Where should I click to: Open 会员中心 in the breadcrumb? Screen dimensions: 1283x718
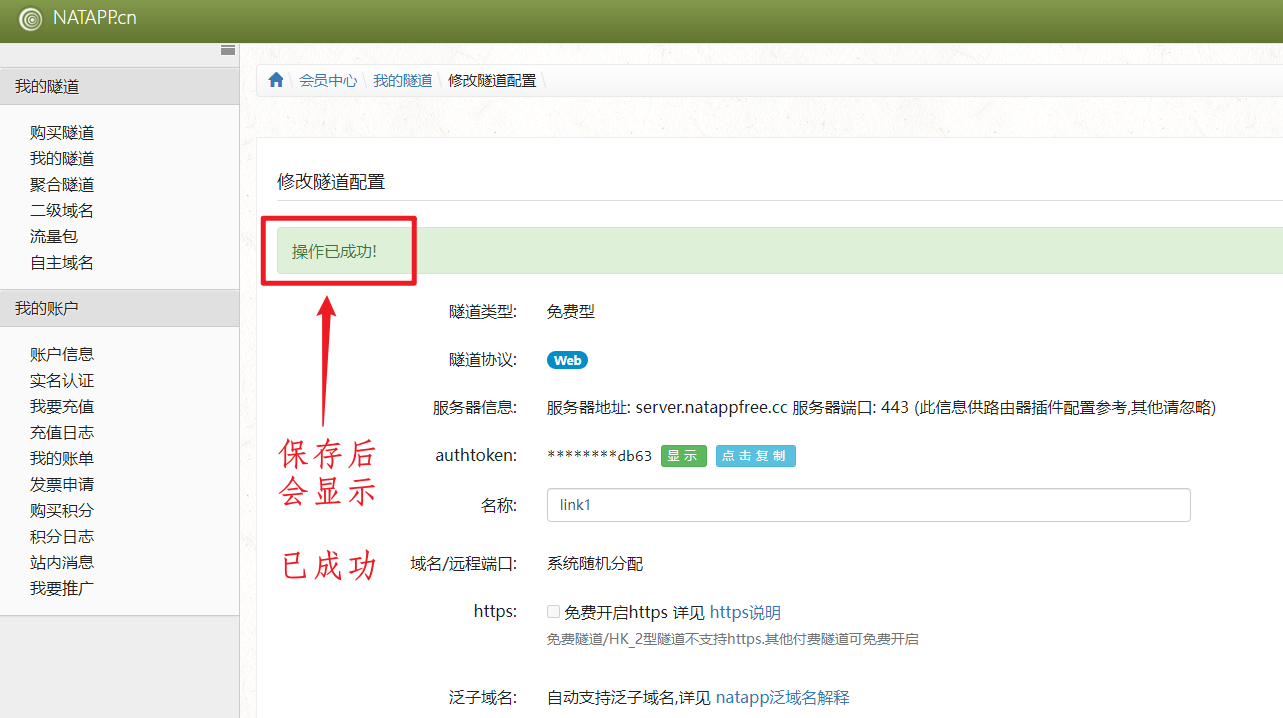point(328,80)
